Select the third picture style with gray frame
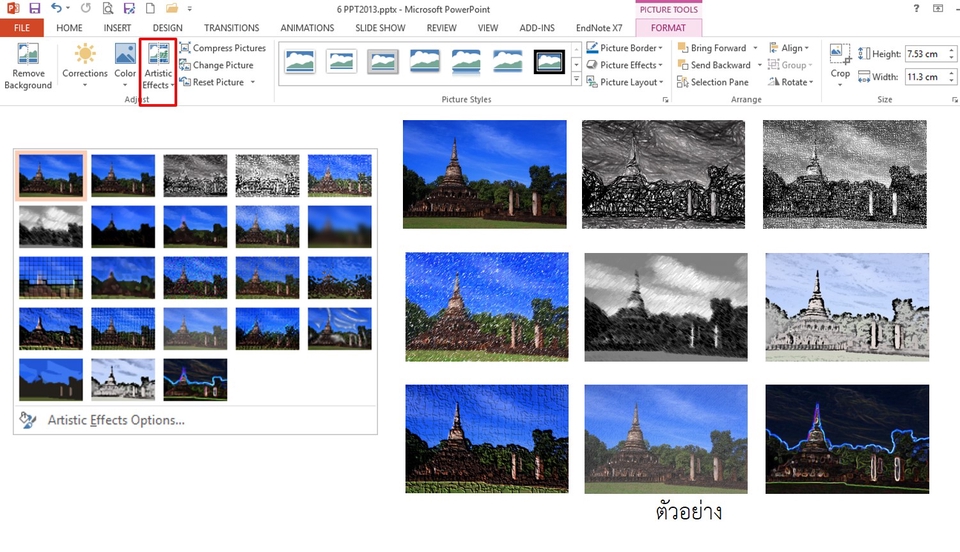 383,61
